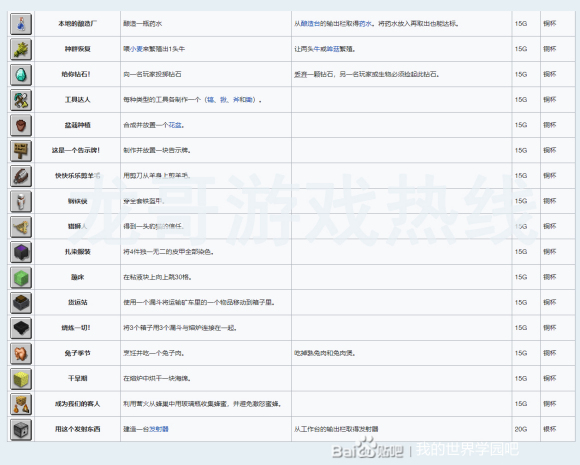The height and width of the screenshot is (465, 580).
Task: Click the campfire and beehive icon
Action: click(x=21, y=404)
